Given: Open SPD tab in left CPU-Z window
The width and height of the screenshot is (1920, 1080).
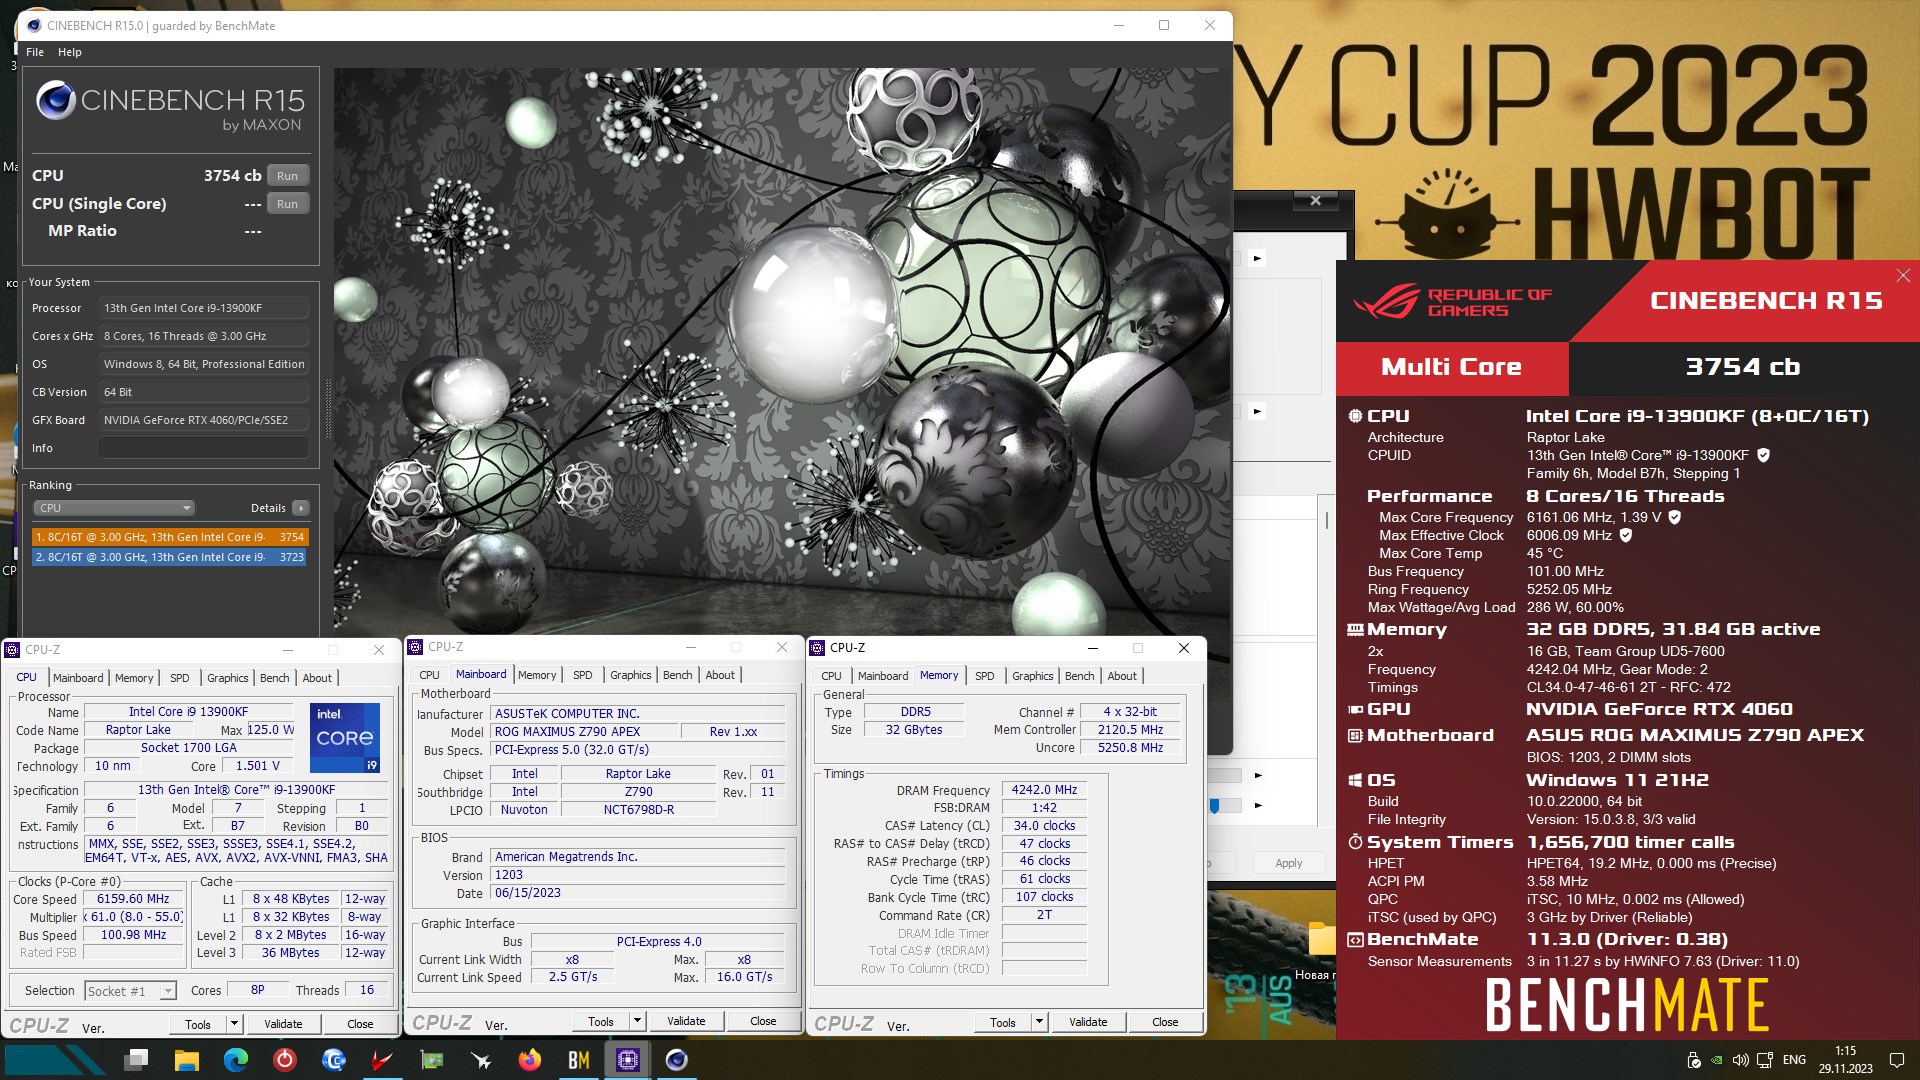Looking at the screenshot, I should coord(180,678).
